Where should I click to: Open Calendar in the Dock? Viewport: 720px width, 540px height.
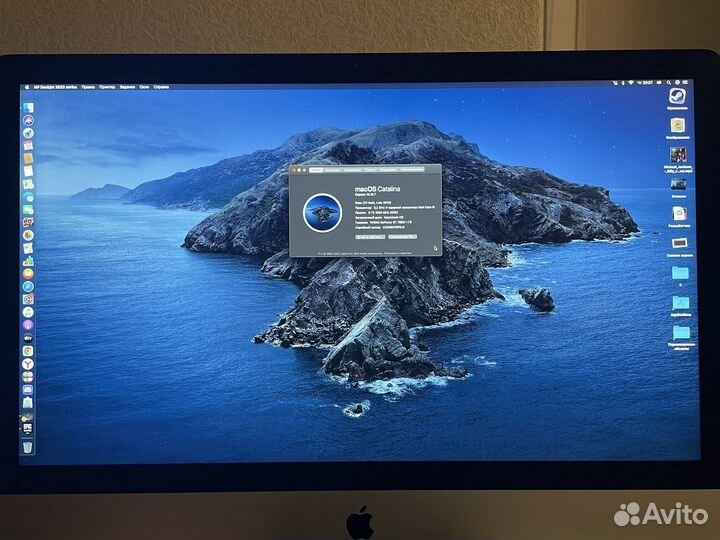[28, 146]
